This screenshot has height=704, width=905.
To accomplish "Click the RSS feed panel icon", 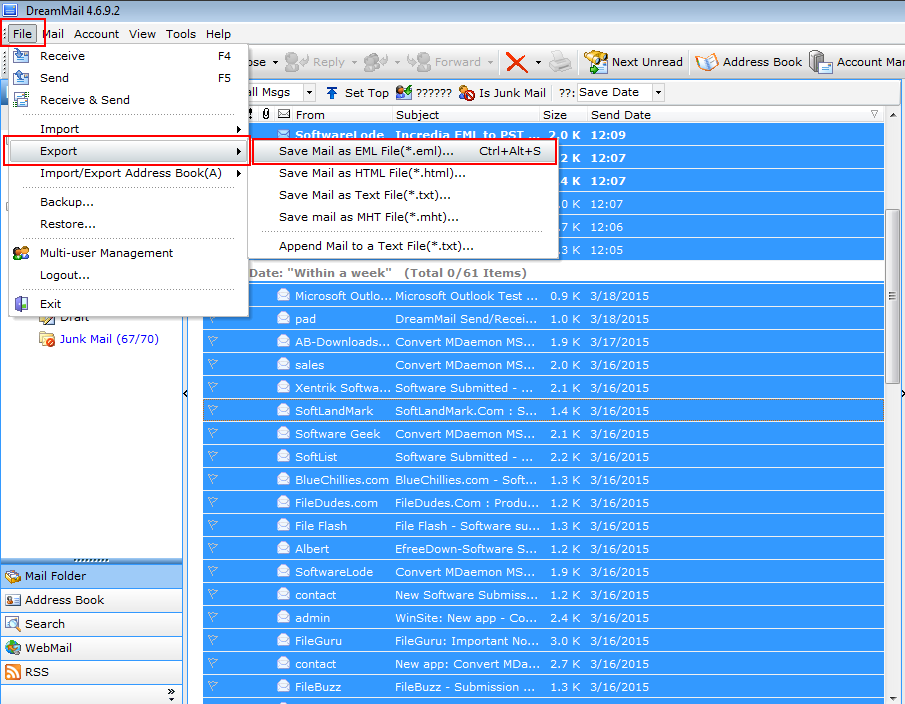I will pos(13,672).
